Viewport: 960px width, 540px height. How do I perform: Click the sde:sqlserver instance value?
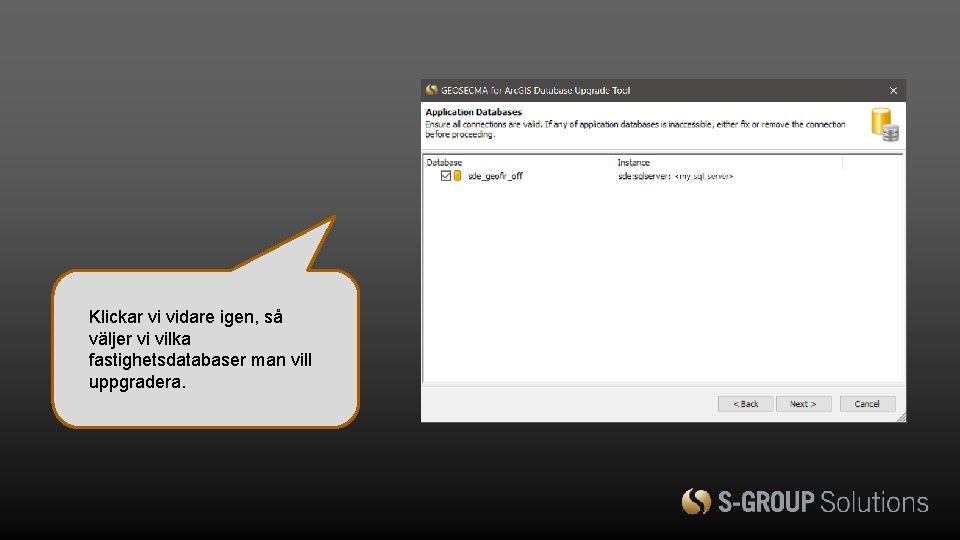675,176
